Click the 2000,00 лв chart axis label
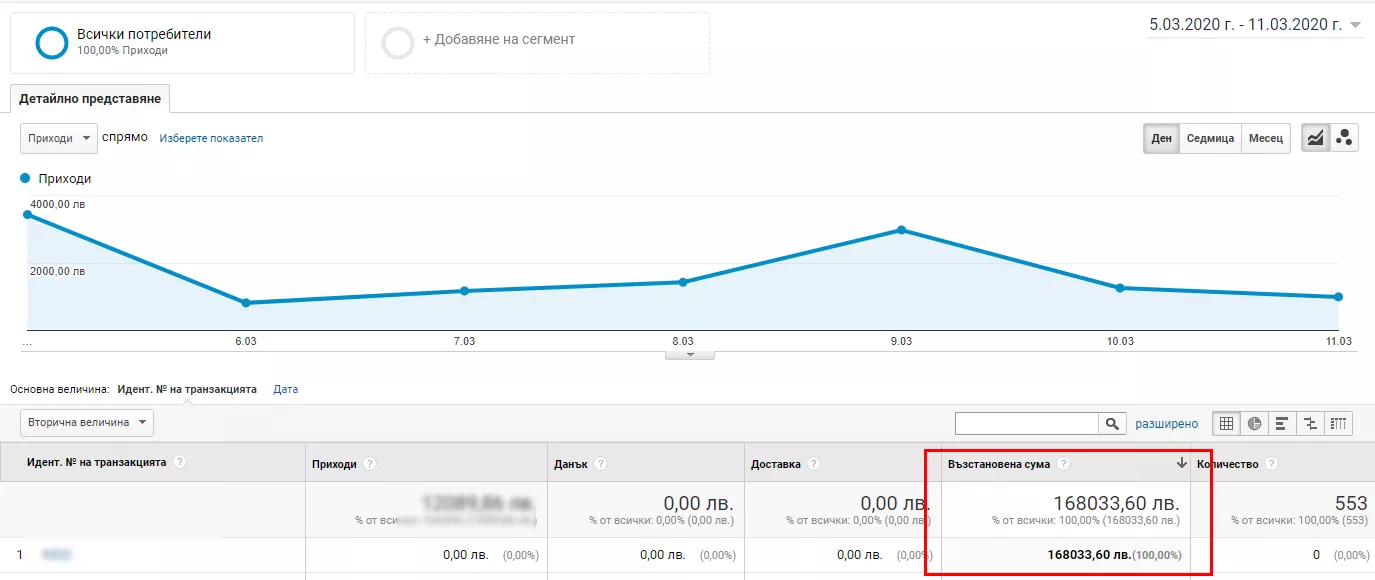Image resolution: width=1375 pixels, height=580 pixels. (58, 271)
